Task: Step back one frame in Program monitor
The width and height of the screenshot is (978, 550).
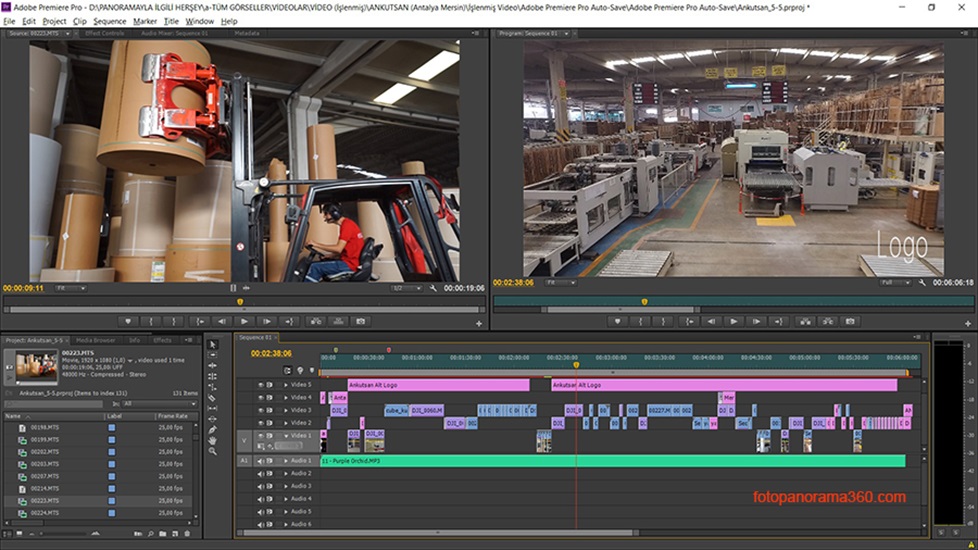Action: pyautogui.click(x=711, y=322)
